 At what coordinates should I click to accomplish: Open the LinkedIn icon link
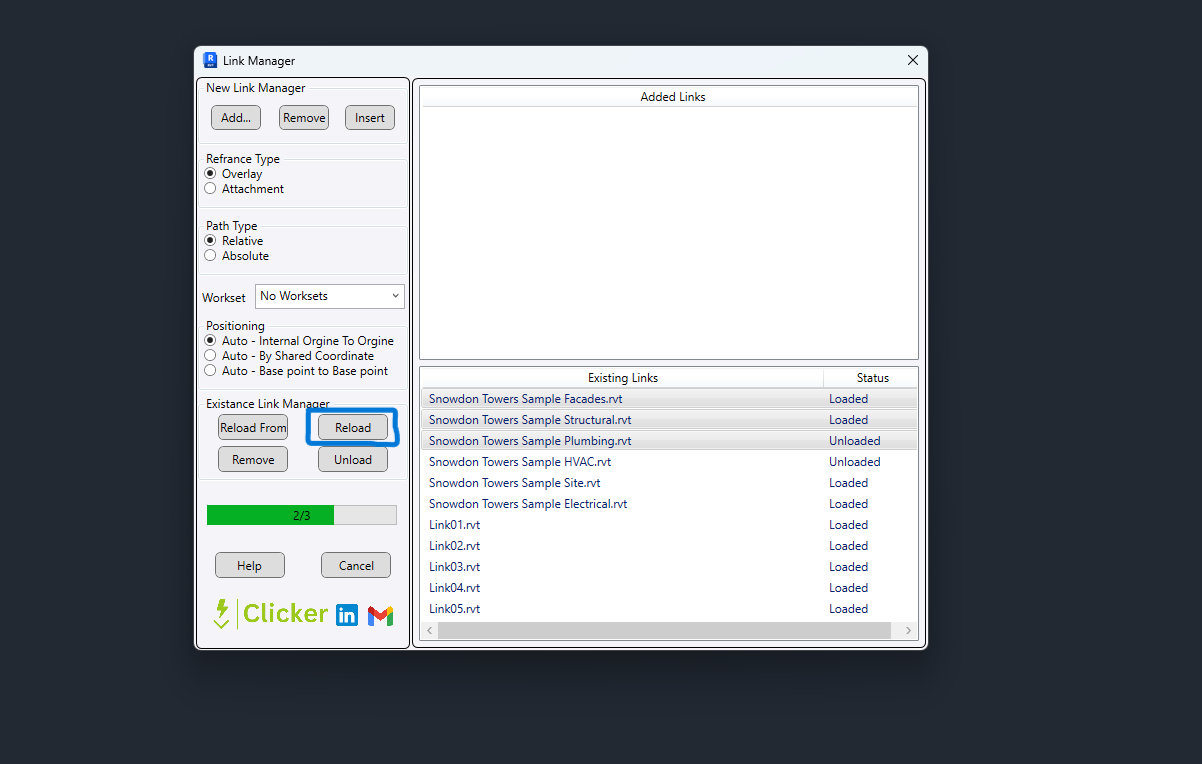[347, 615]
